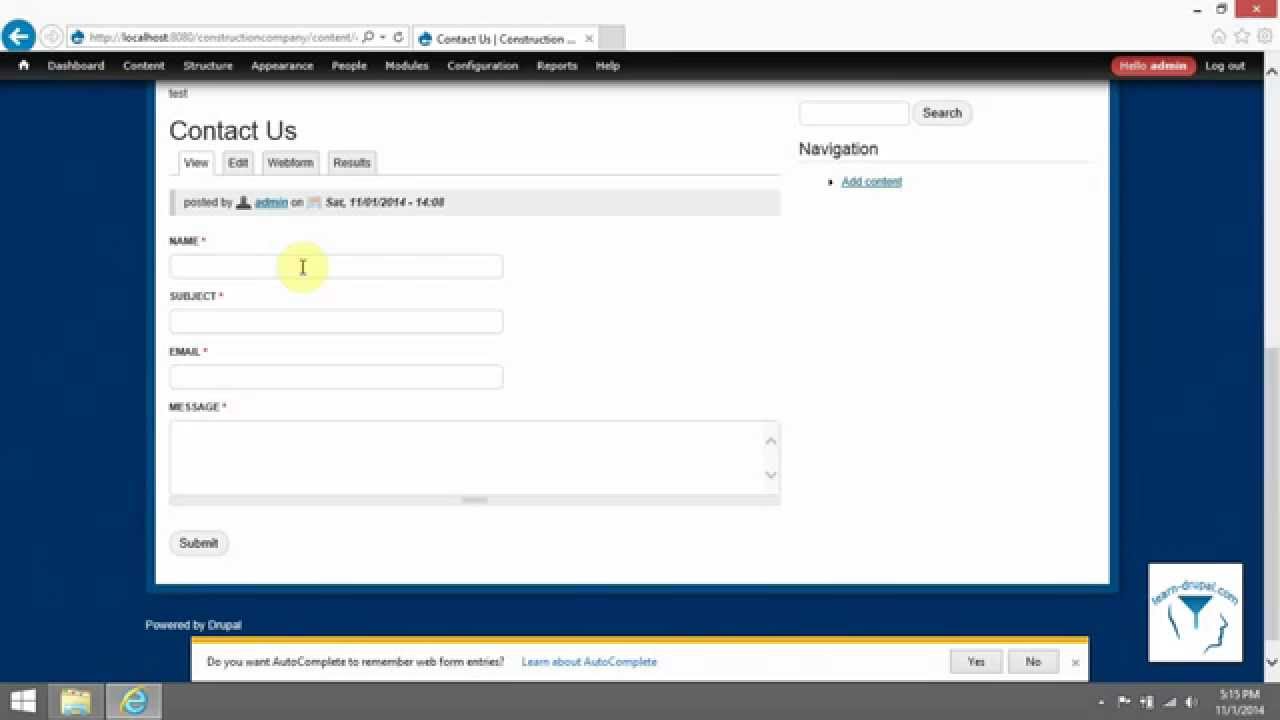The image size is (1280, 720).
Task: Focus the Email input field
Action: click(336, 377)
